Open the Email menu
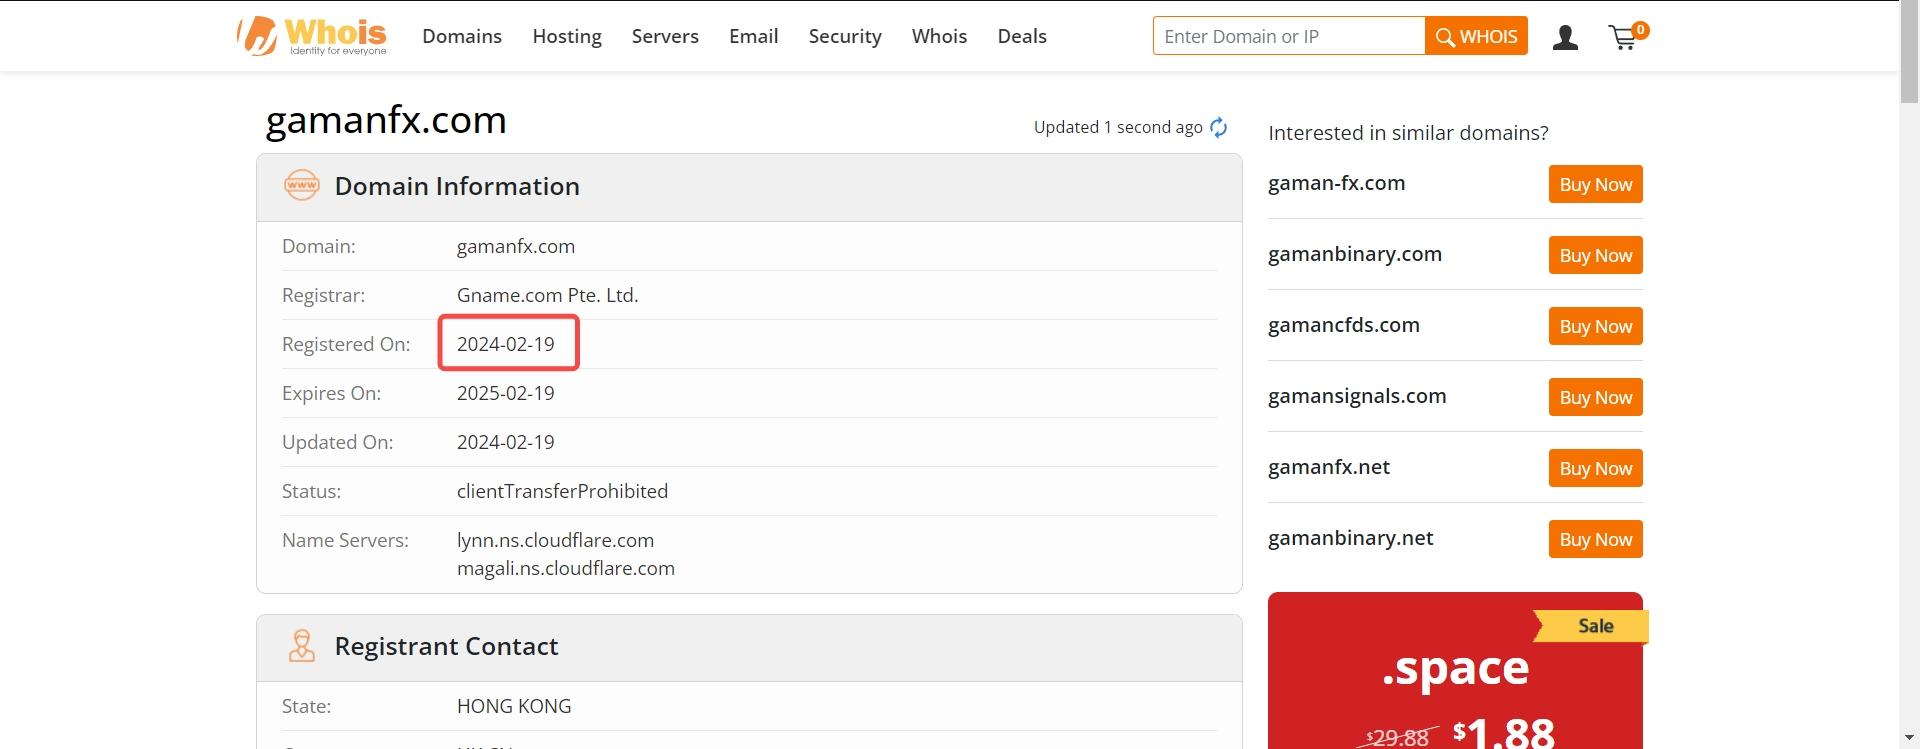The height and width of the screenshot is (749, 1920). (753, 36)
